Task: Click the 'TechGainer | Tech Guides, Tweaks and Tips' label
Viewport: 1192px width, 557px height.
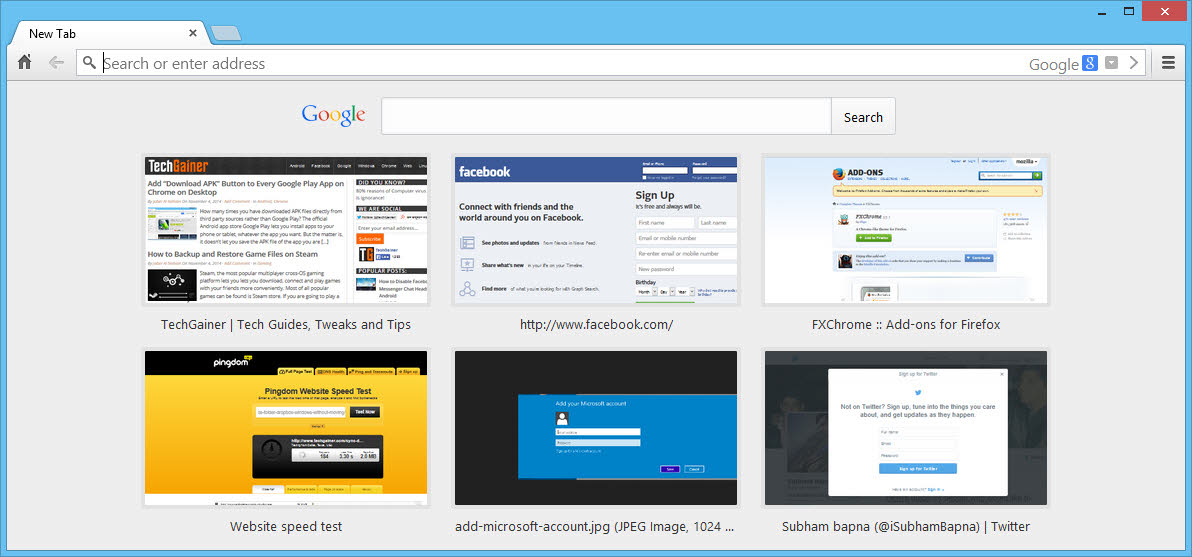Action: pyautogui.click(x=286, y=324)
